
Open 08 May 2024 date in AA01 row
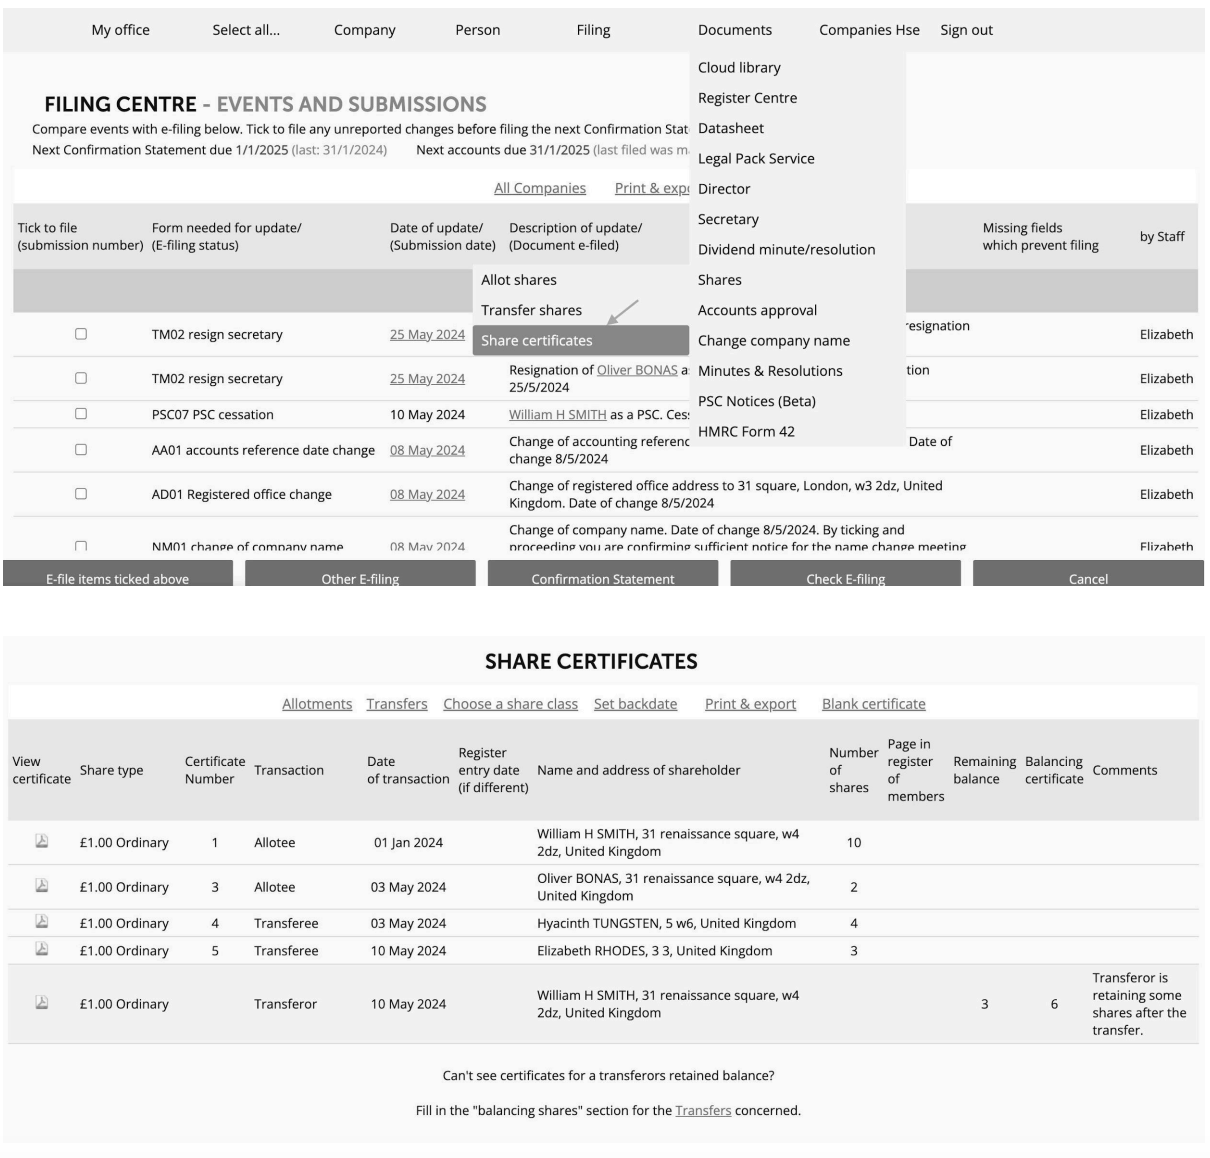point(427,450)
